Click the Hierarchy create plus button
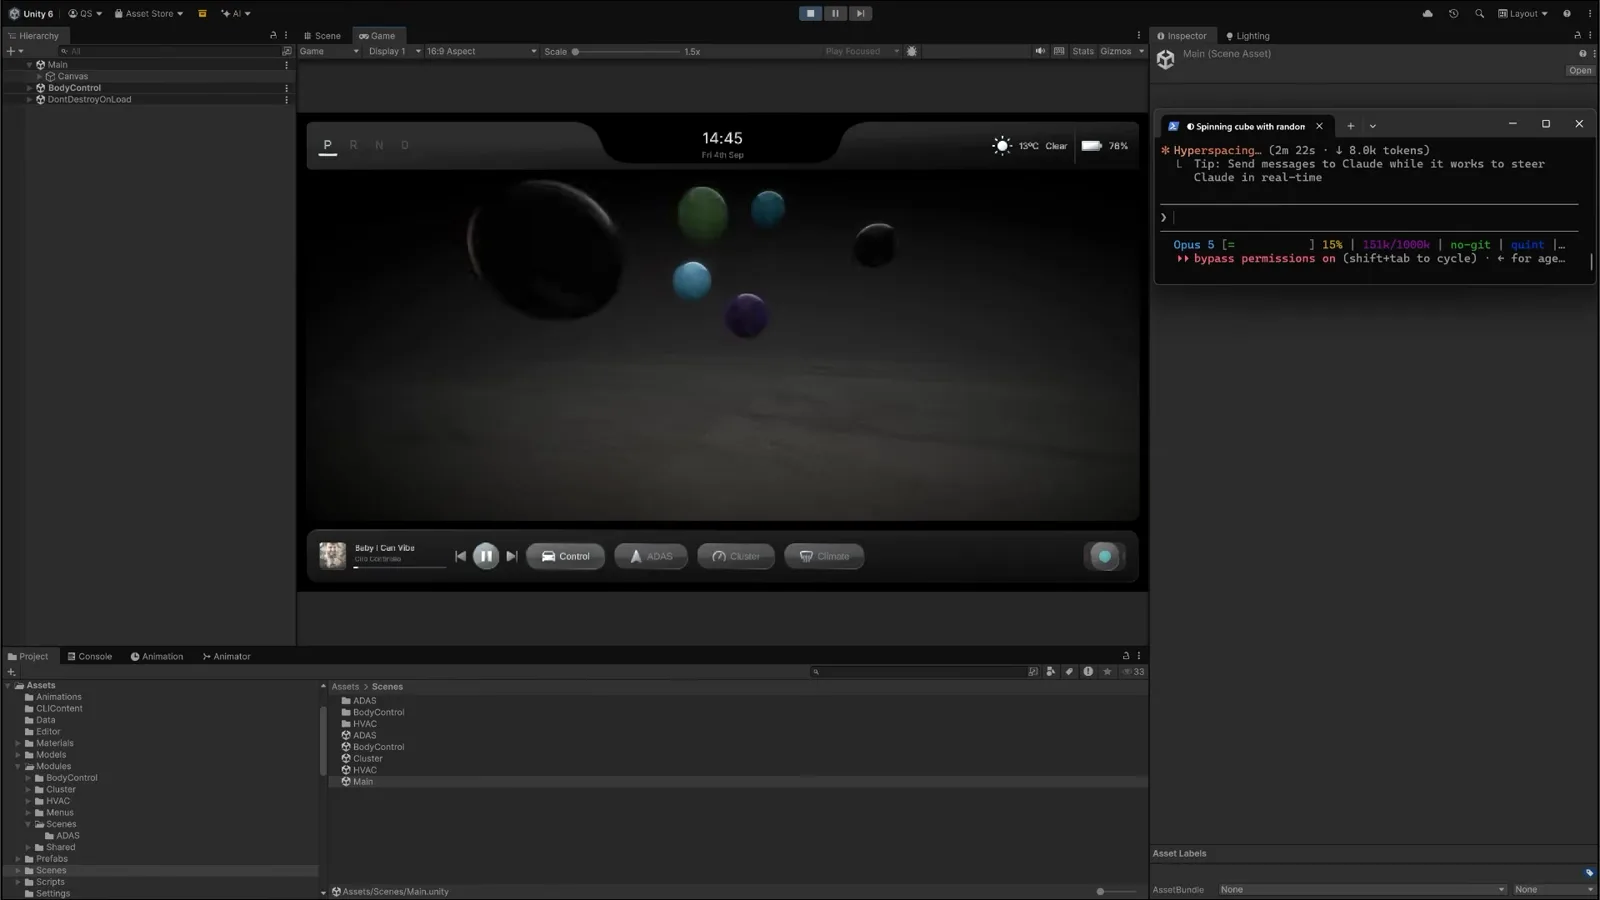Image resolution: width=1600 pixels, height=900 pixels. click(14, 51)
